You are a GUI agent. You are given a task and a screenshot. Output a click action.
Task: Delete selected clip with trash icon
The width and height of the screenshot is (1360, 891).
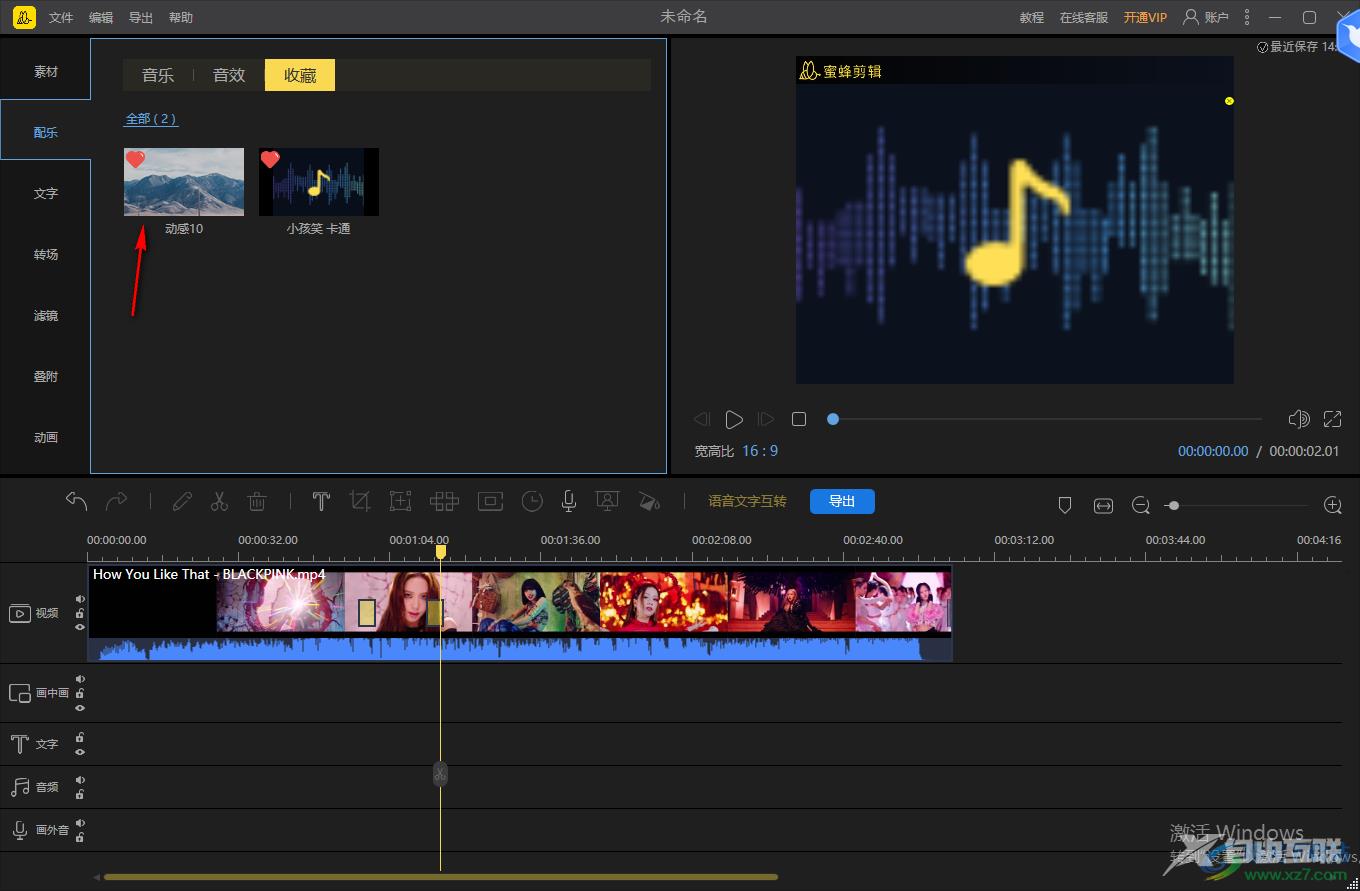[257, 501]
